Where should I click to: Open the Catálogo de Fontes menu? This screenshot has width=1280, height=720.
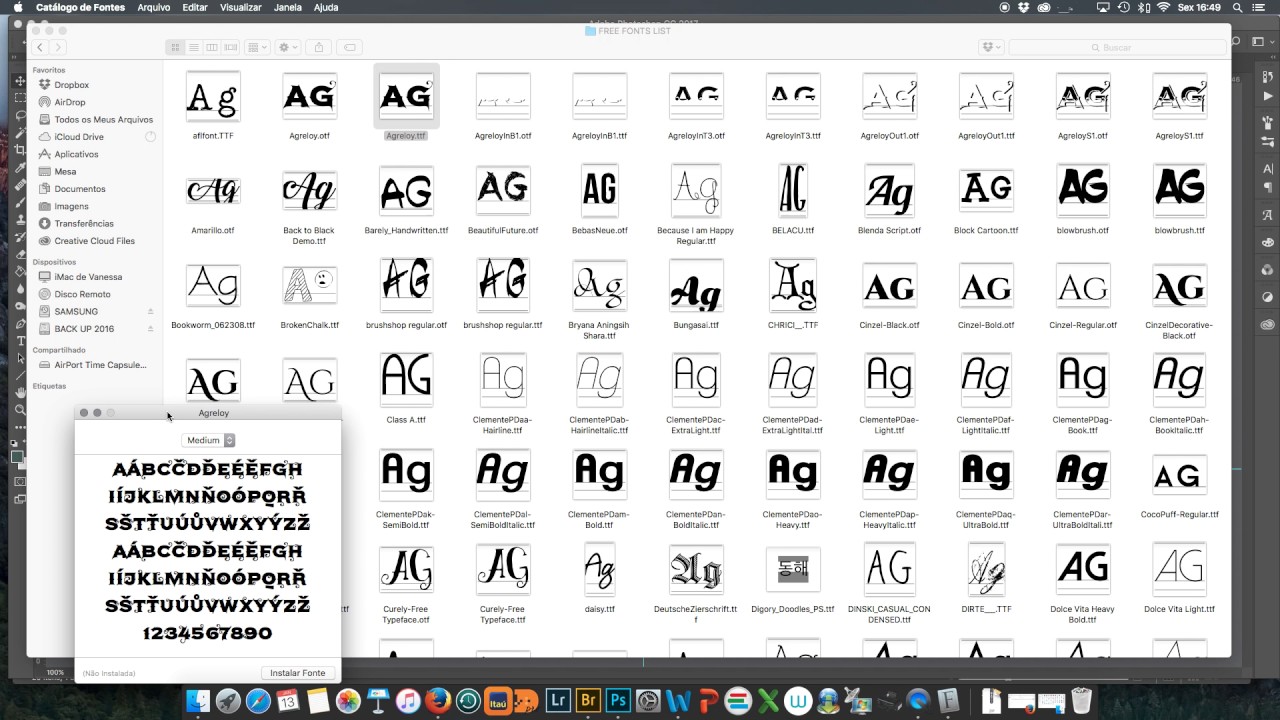(81, 7)
